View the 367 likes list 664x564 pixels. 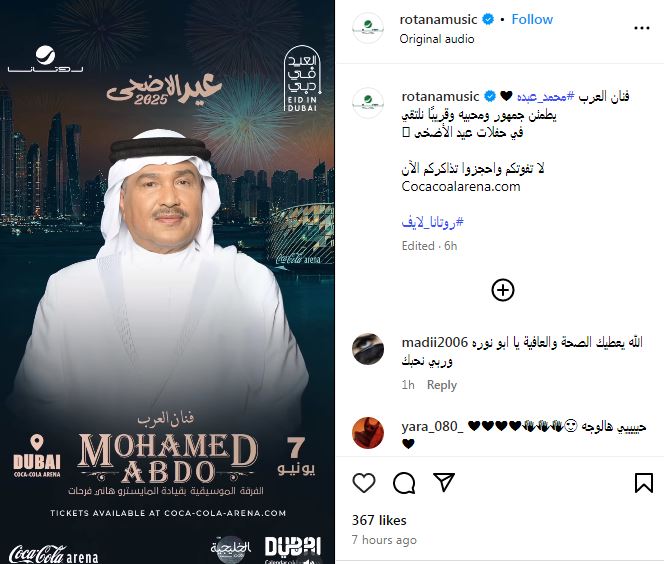click(379, 520)
